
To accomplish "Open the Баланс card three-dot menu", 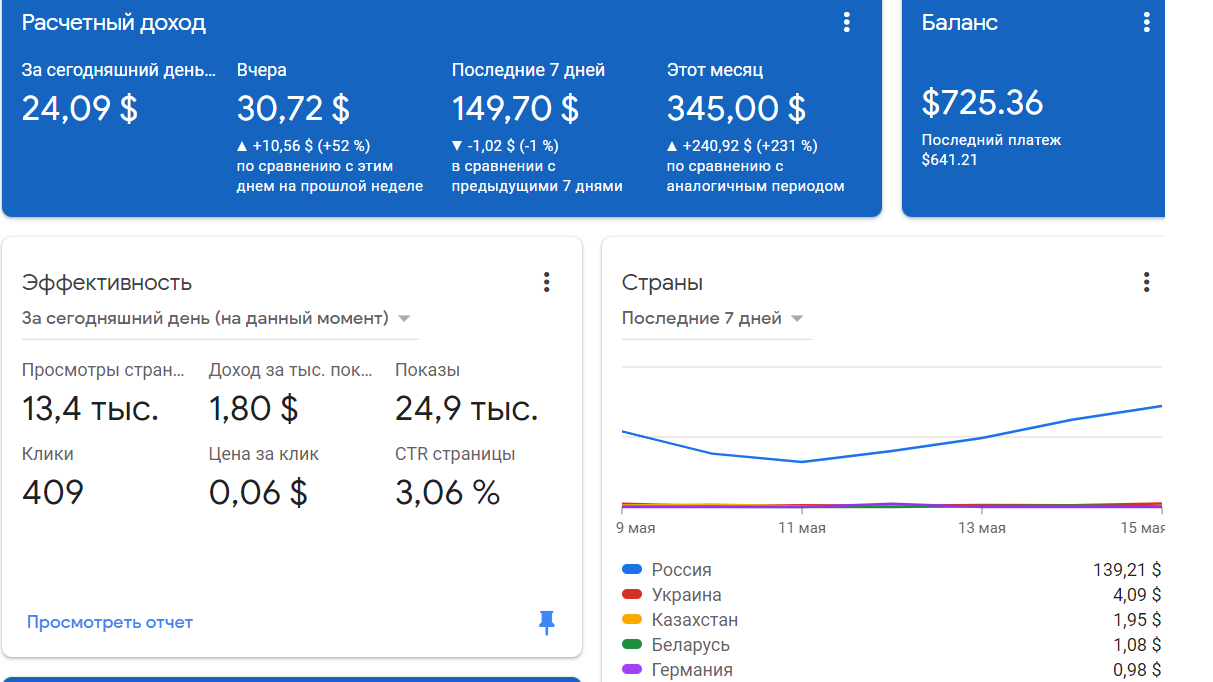I will 1146,22.
